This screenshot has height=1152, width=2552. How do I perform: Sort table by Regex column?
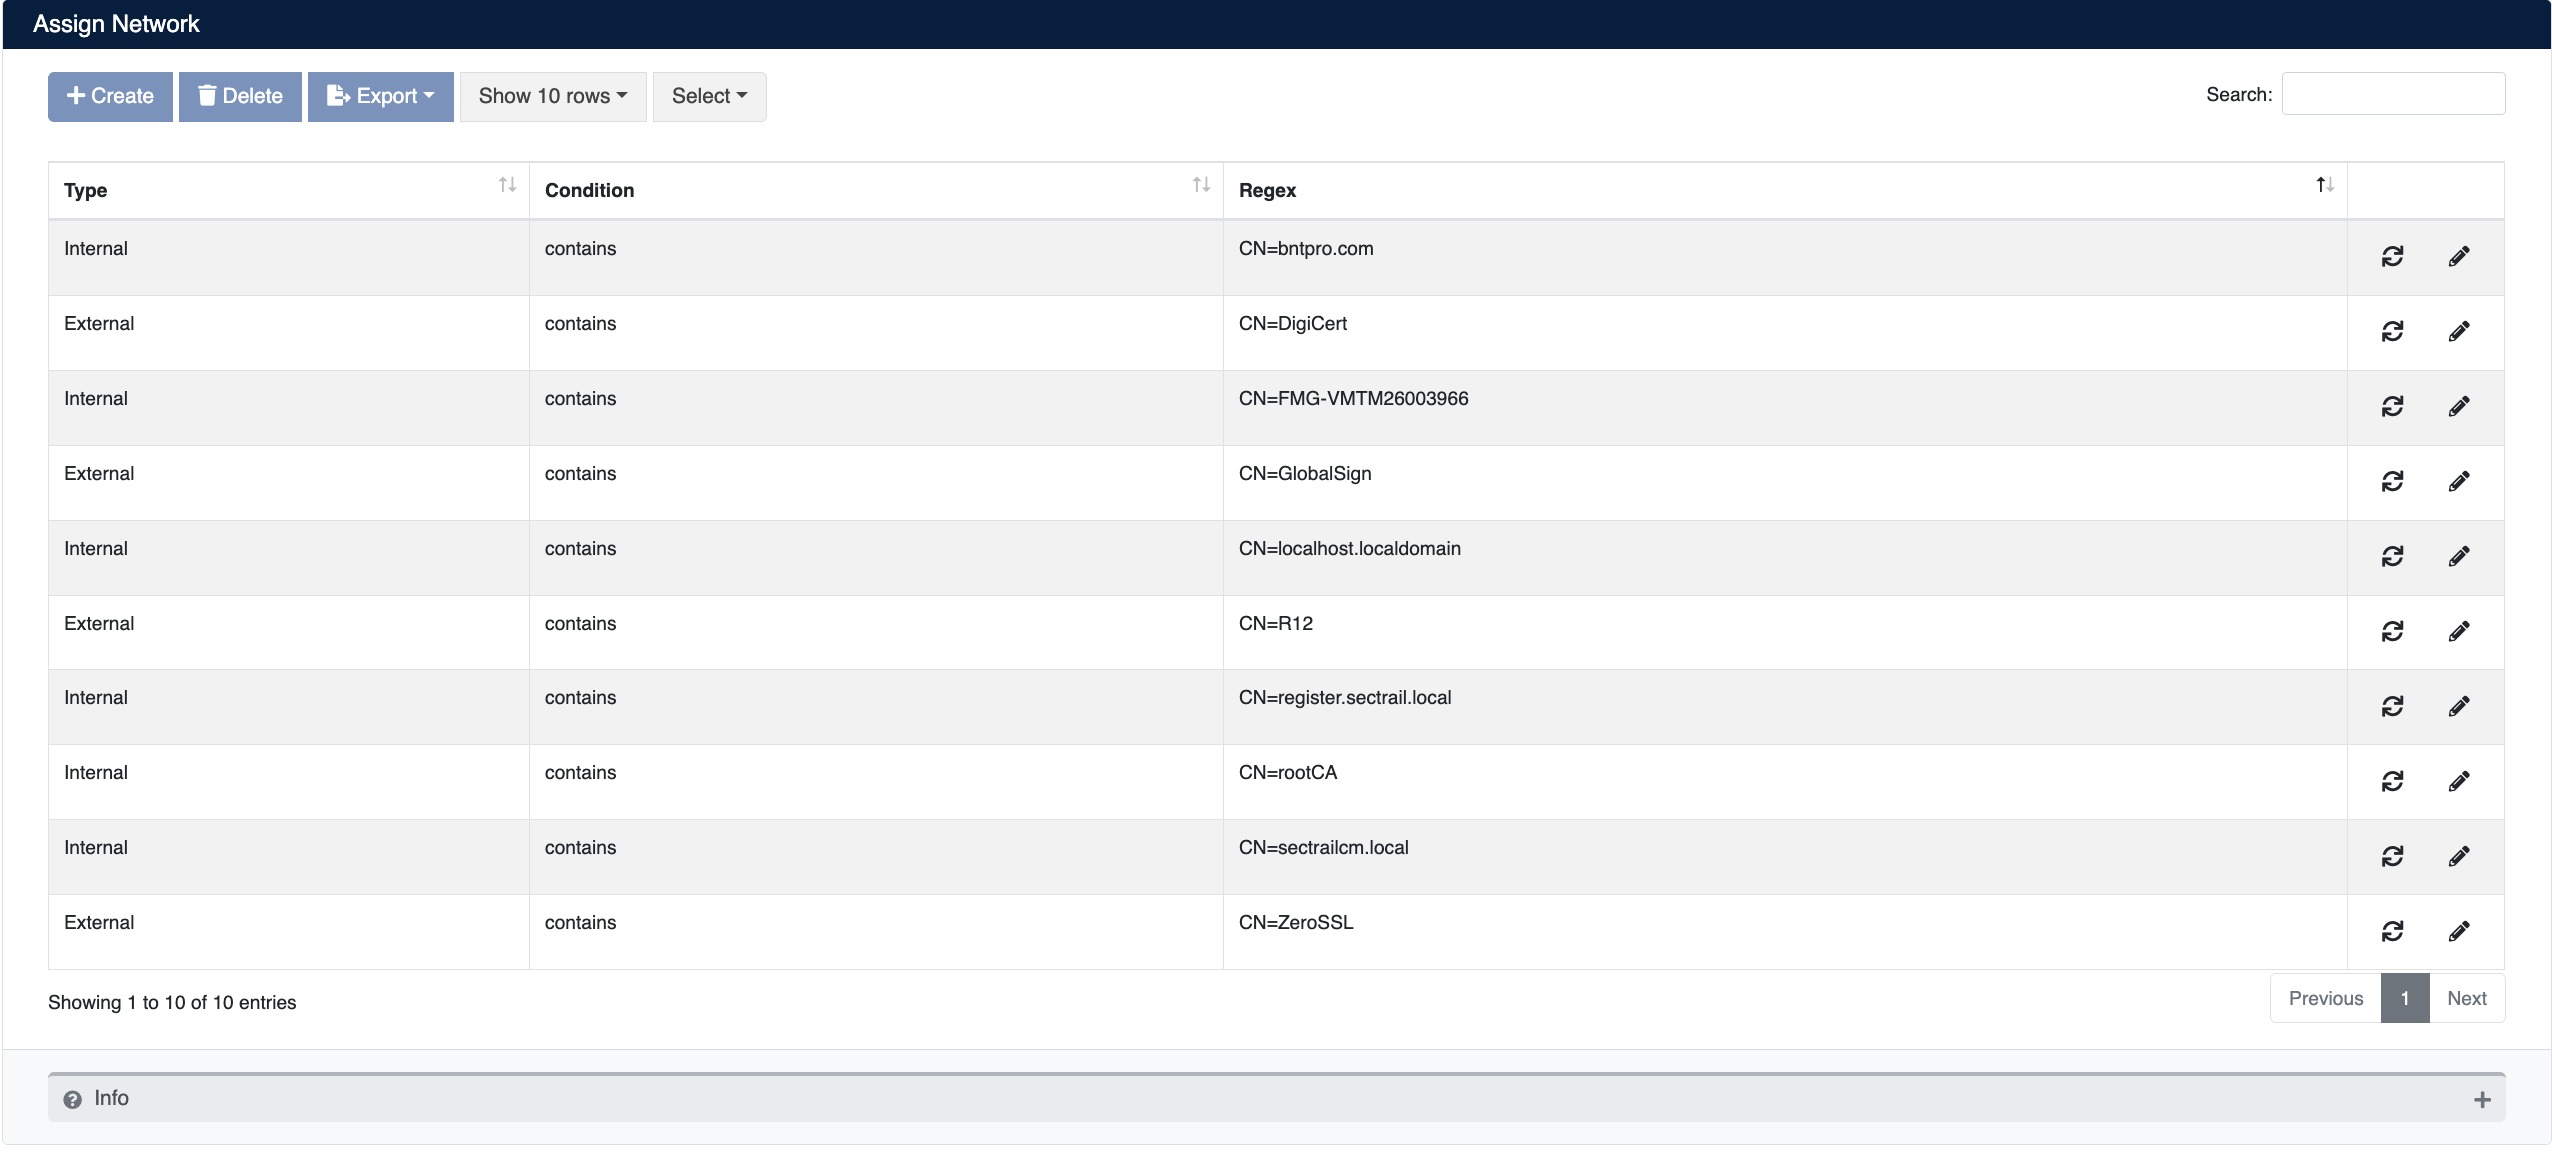(1785, 190)
